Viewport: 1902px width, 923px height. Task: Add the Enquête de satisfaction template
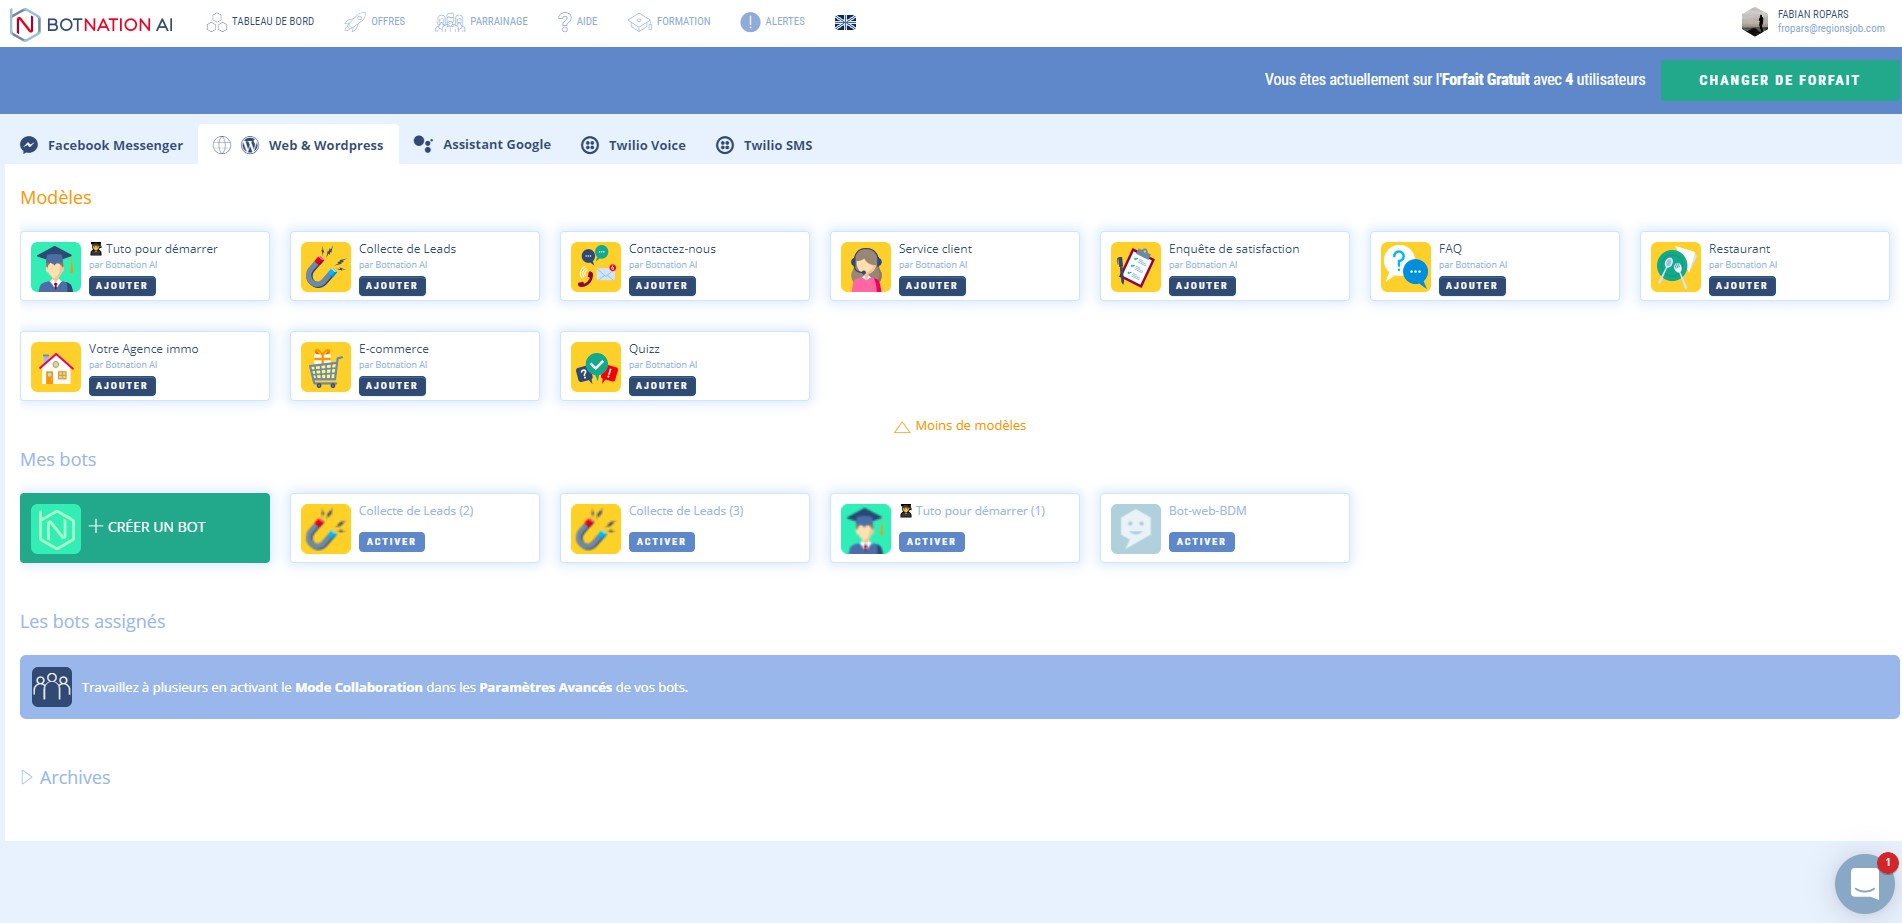[x=1201, y=285]
